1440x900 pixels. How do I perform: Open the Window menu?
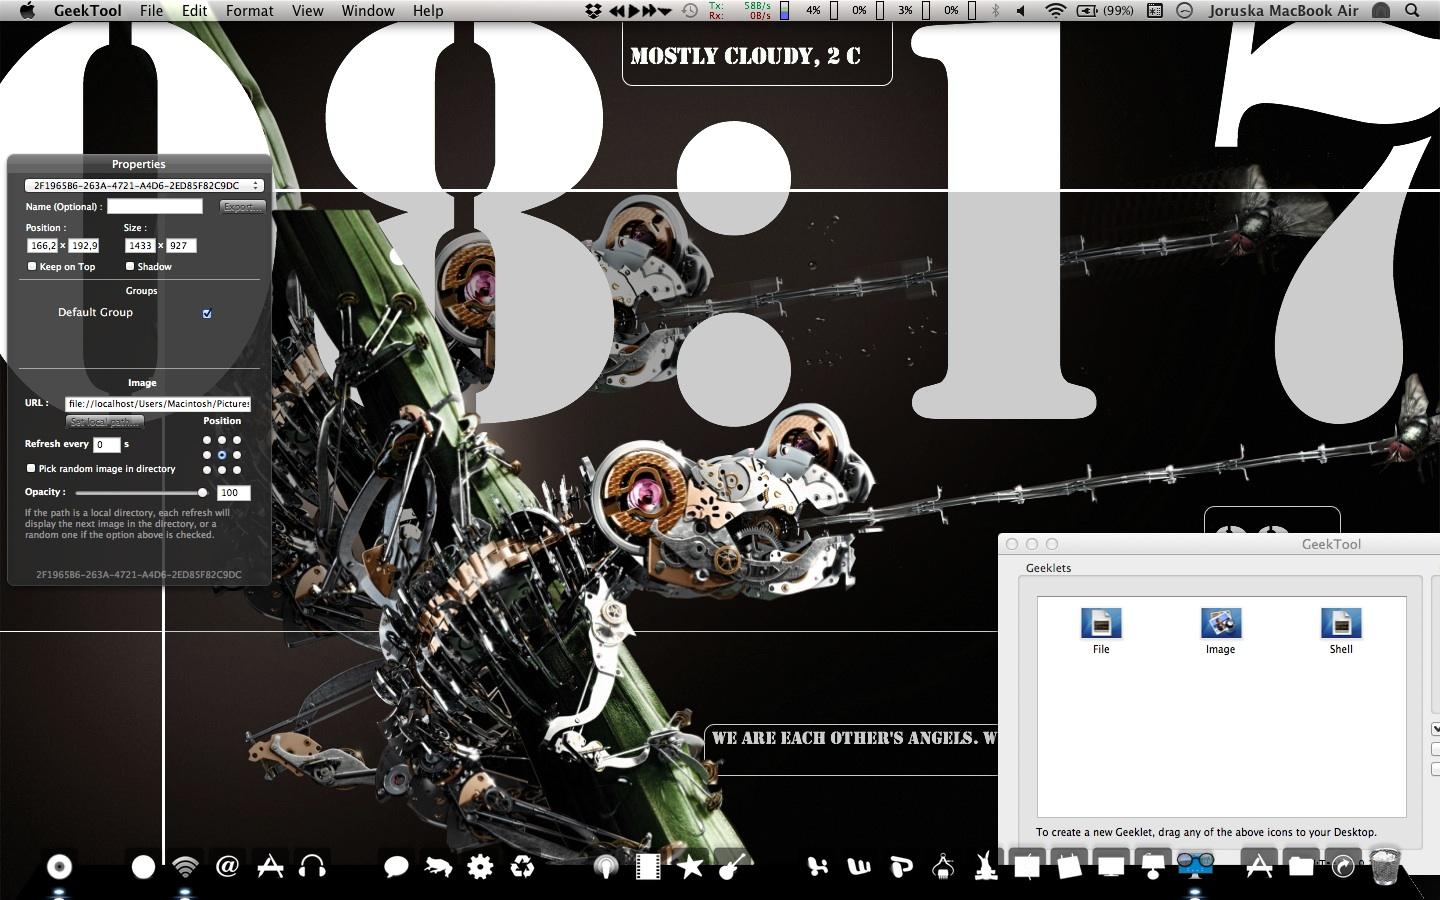point(368,11)
